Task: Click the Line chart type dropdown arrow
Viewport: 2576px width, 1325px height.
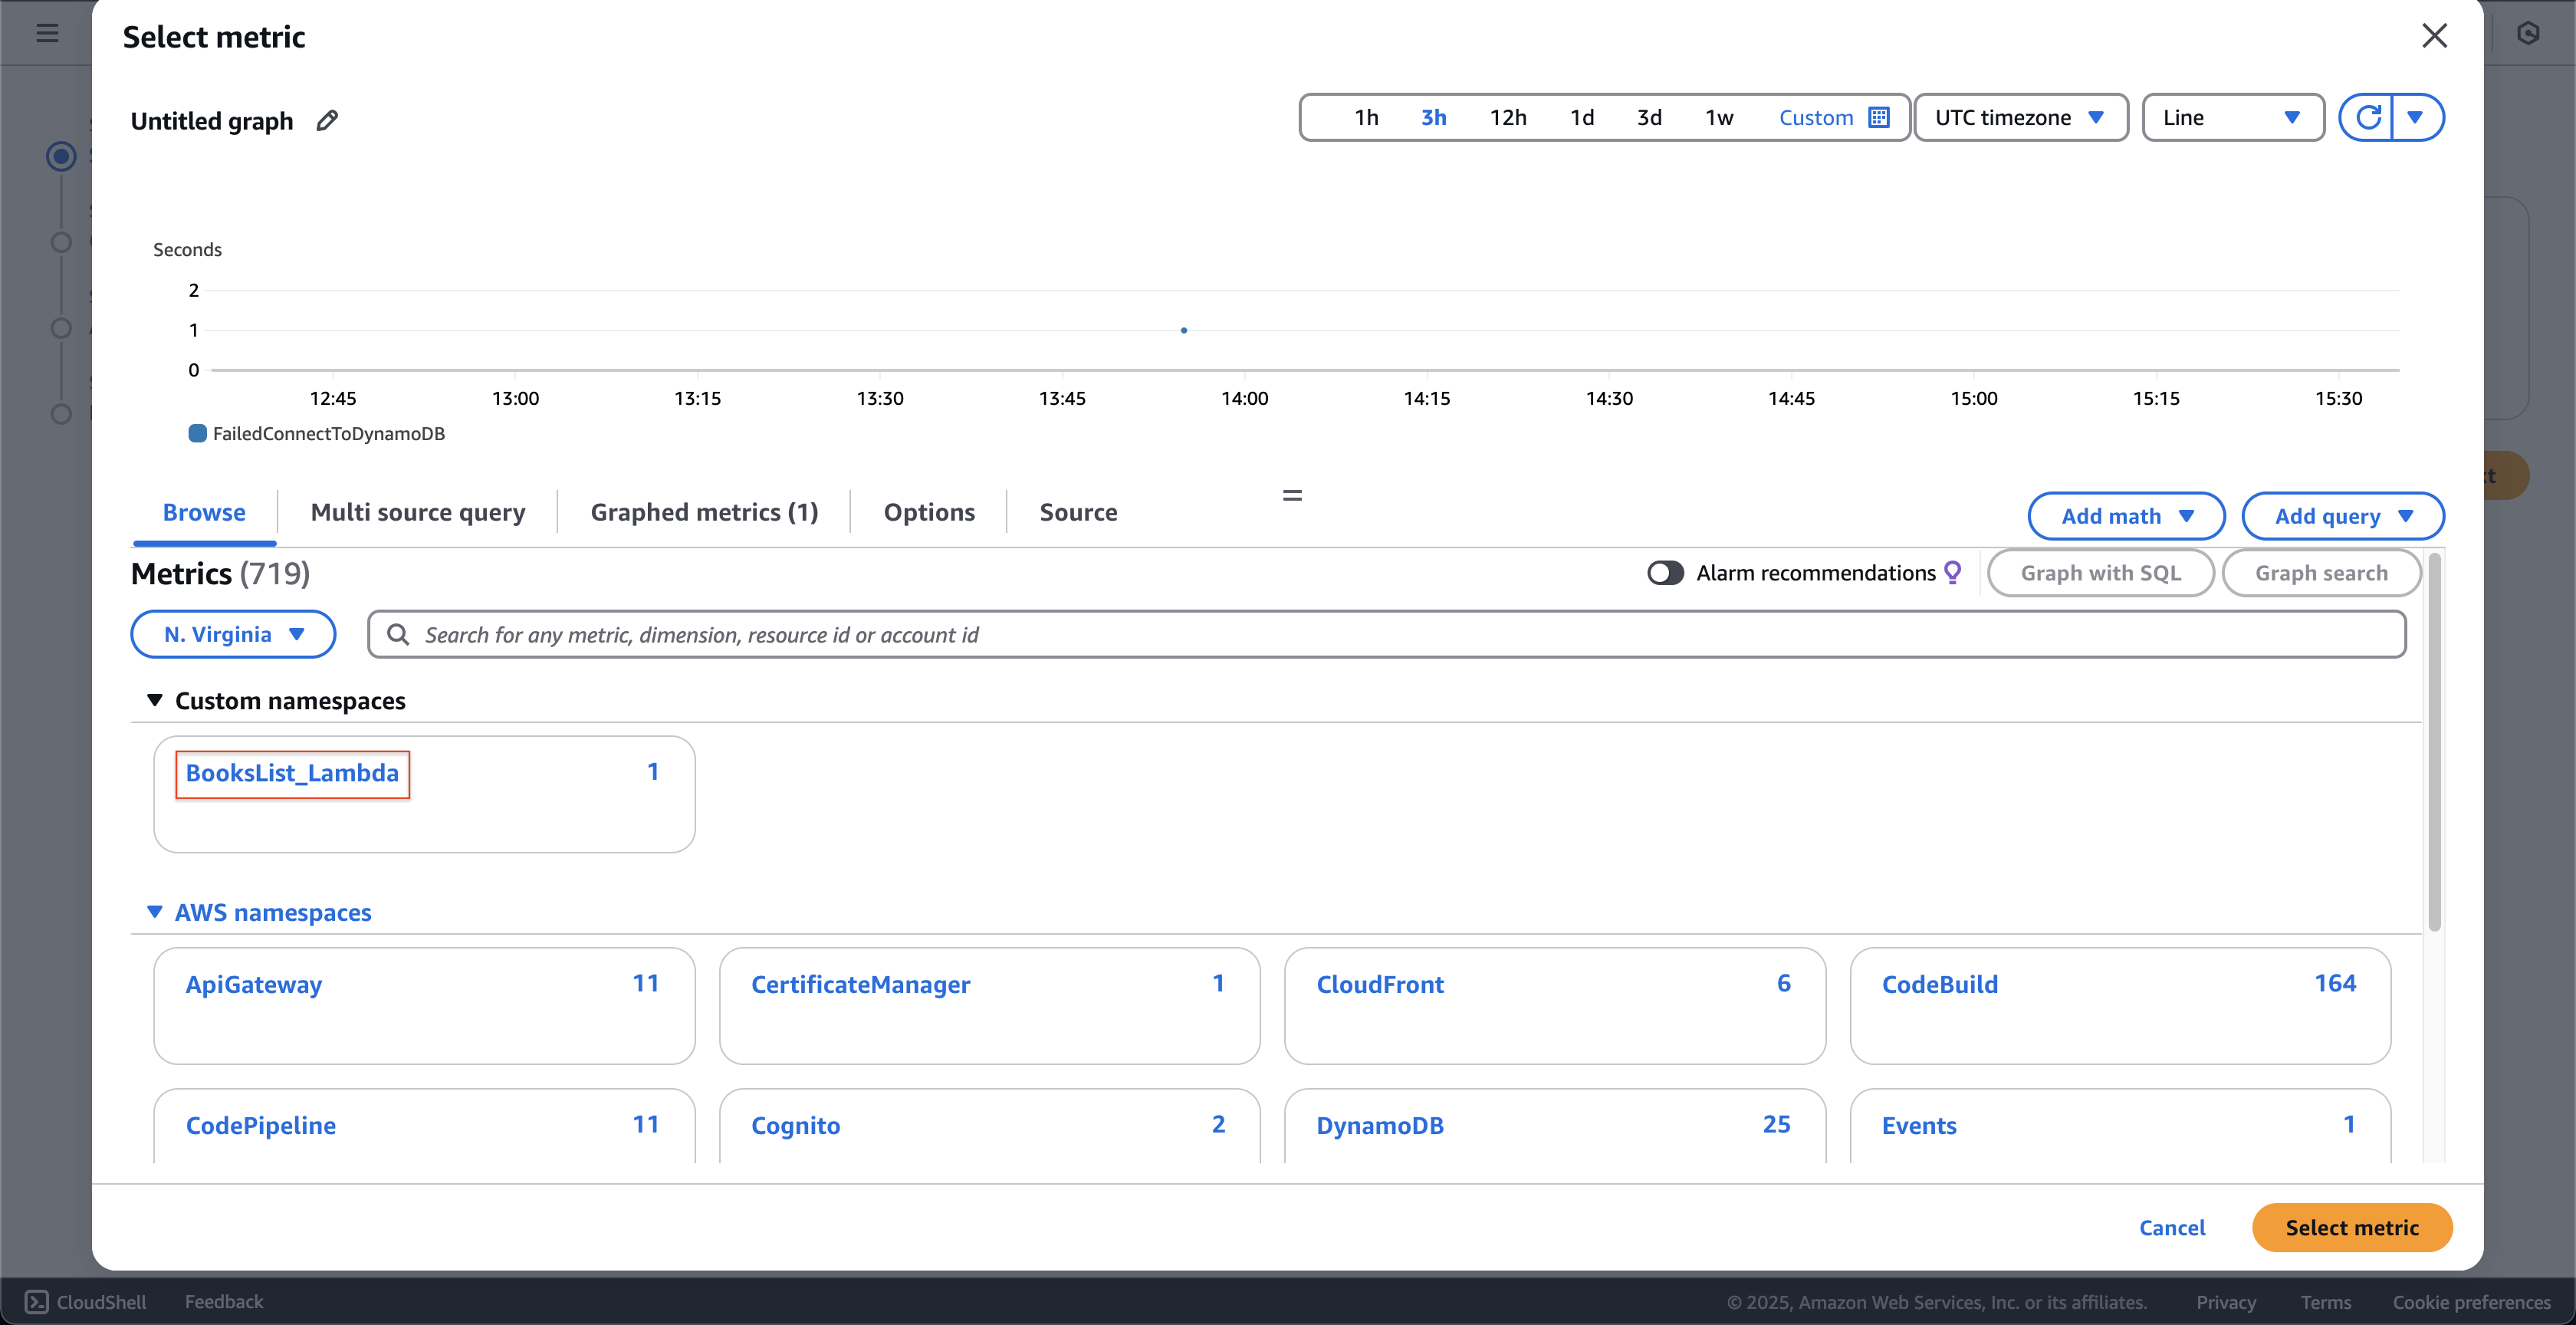Action: 2292,117
